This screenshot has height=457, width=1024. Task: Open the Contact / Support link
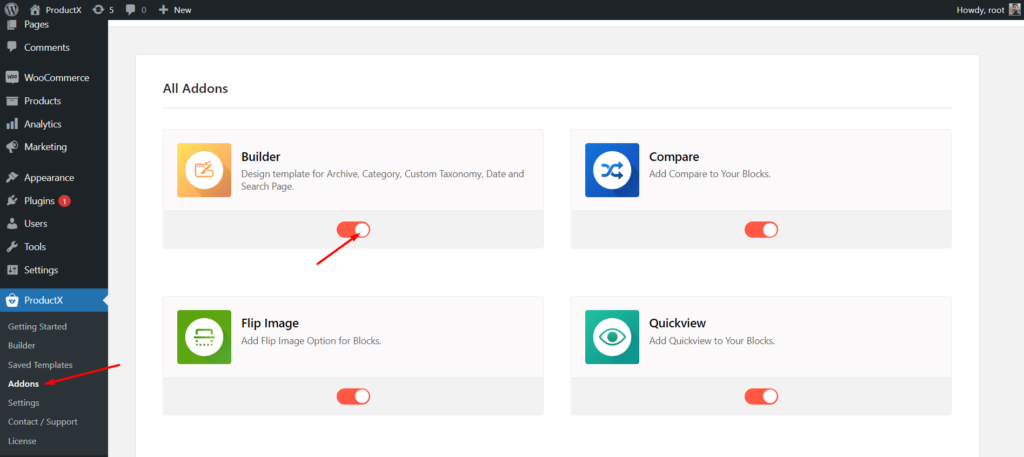point(42,422)
